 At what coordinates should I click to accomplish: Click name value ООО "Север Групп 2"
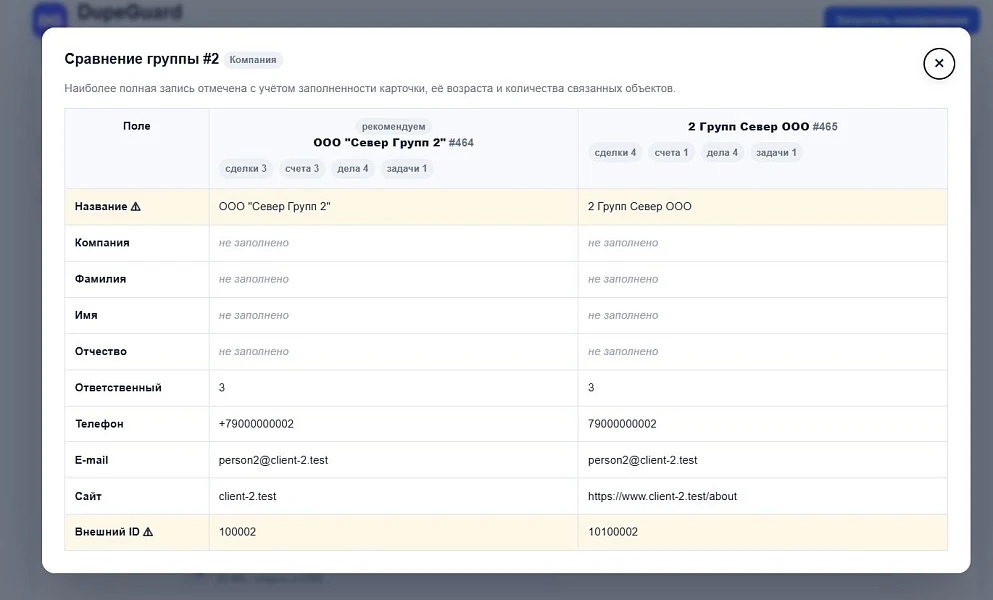pos(274,207)
